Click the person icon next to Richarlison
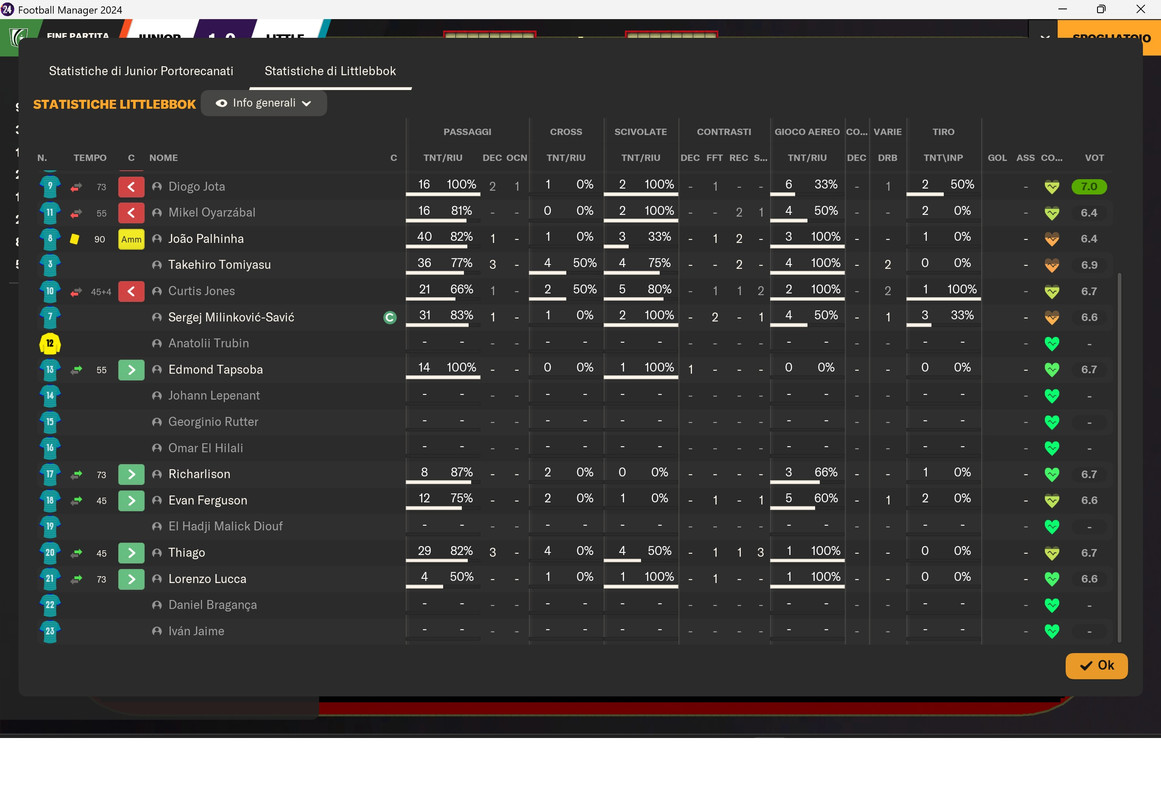1161x800 pixels. 157,474
